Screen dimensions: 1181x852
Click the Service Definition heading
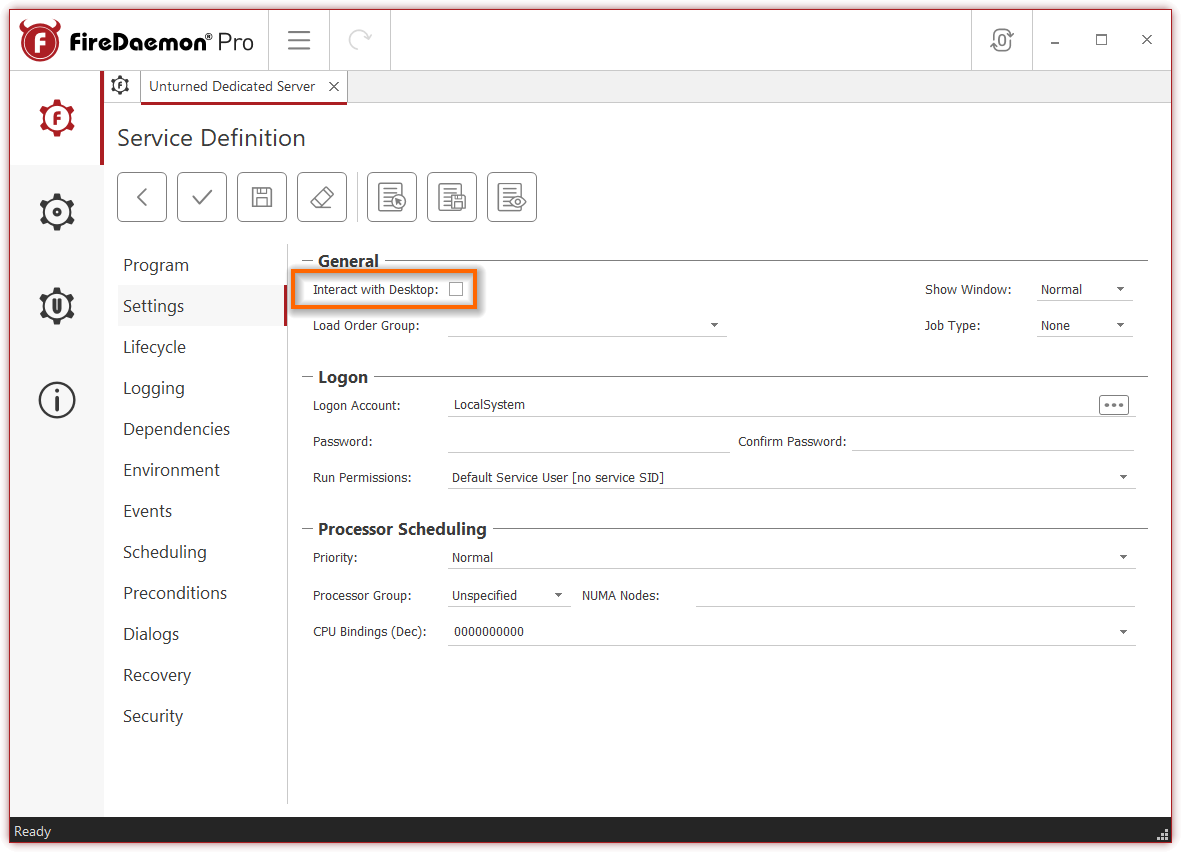tap(211, 139)
